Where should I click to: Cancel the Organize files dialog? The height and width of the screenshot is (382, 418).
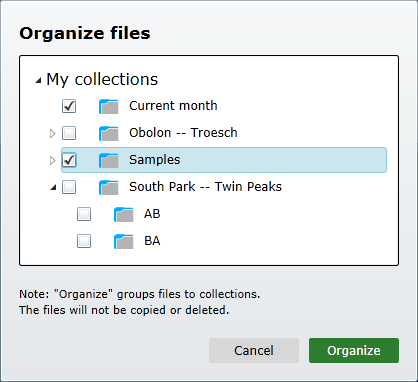(x=254, y=350)
